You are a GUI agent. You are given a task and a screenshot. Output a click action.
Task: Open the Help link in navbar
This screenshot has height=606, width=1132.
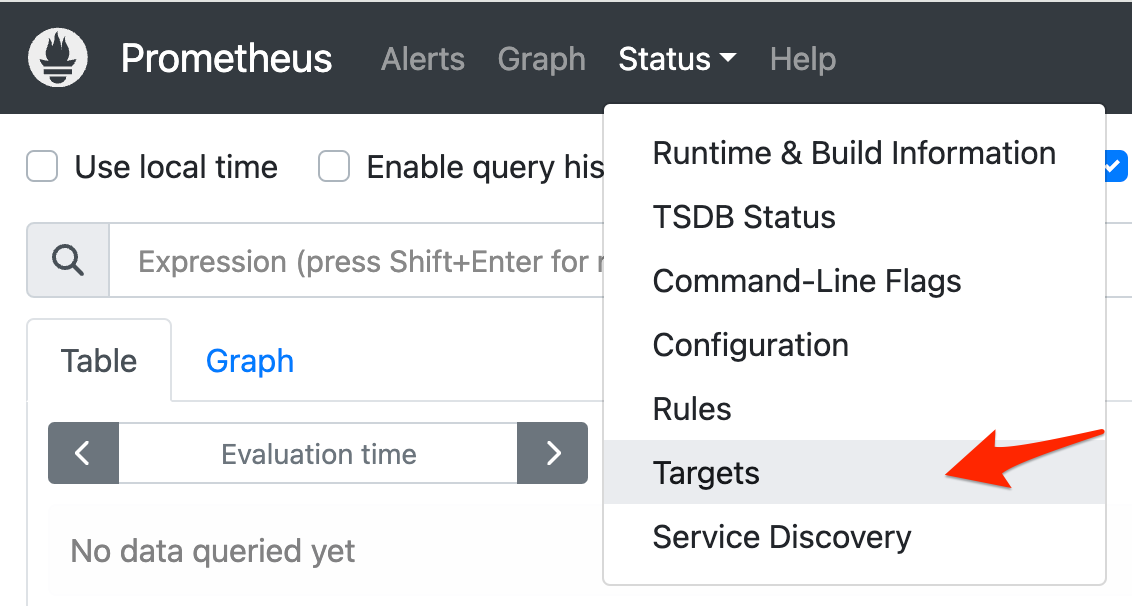[x=803, y=59]
